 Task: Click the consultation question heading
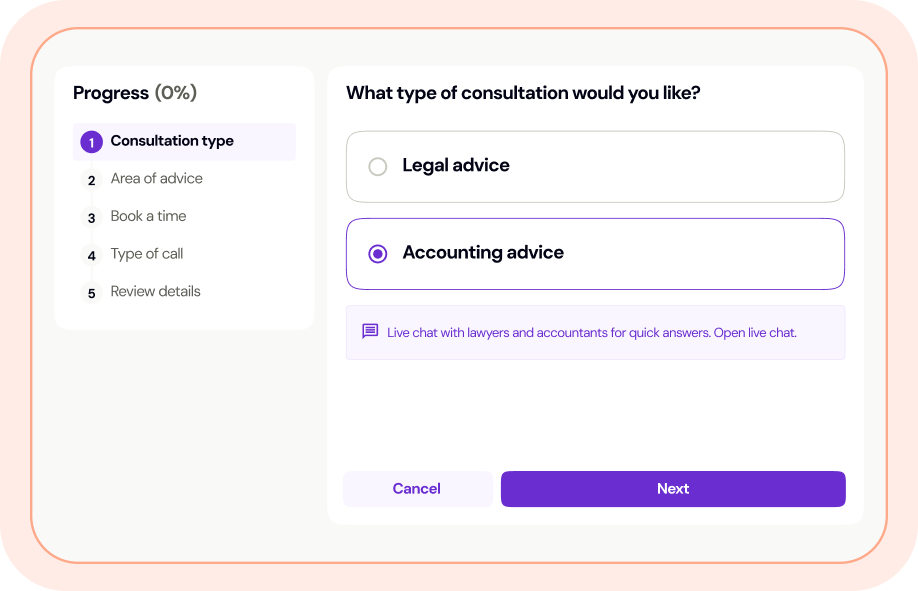522,93
